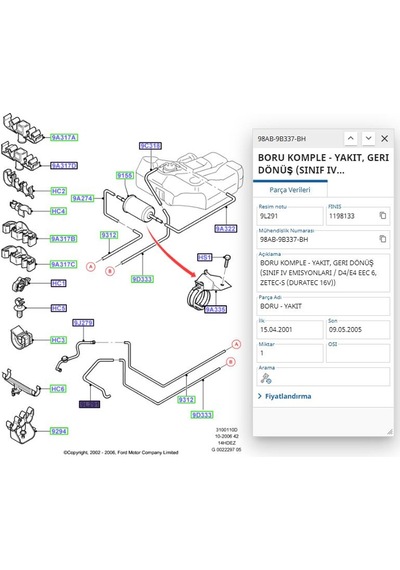Select the 9155 fuel filter label
The image size is (400, 570).
[125, 176]
